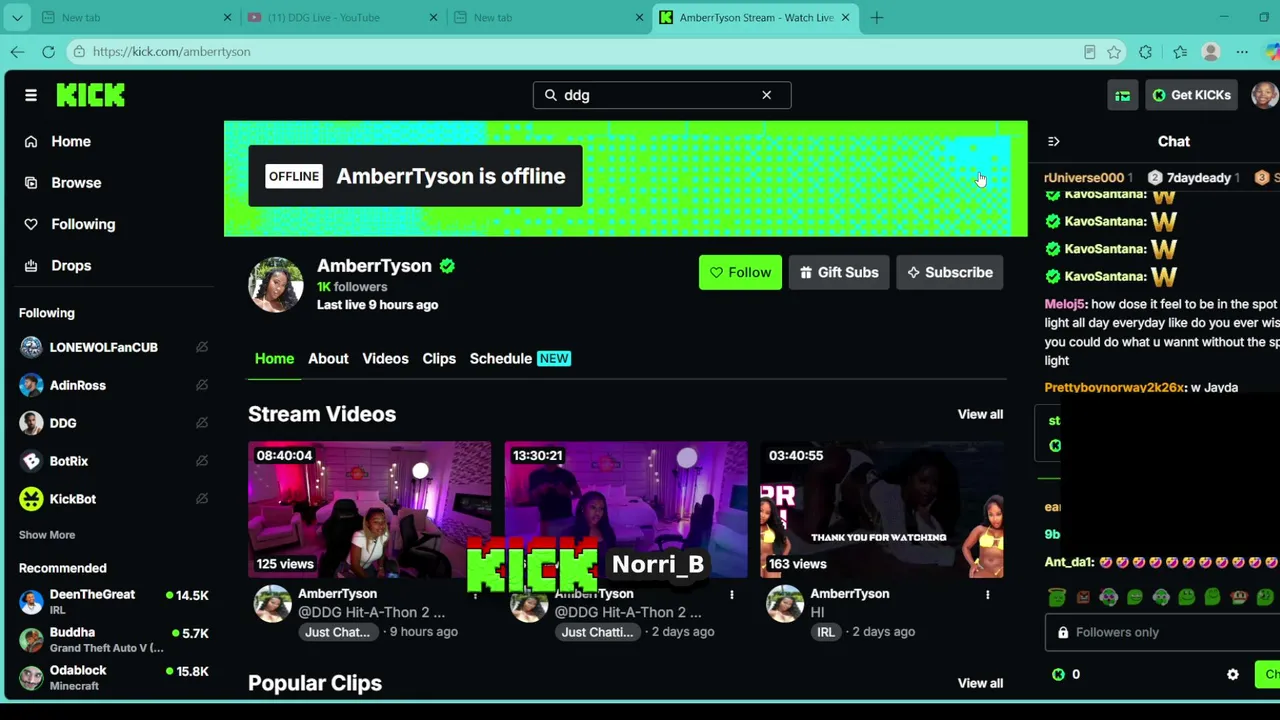1280x720 pixels.
Task: Open options menu for the HI video
Action: pyautogui.click(x=988, y=595)
